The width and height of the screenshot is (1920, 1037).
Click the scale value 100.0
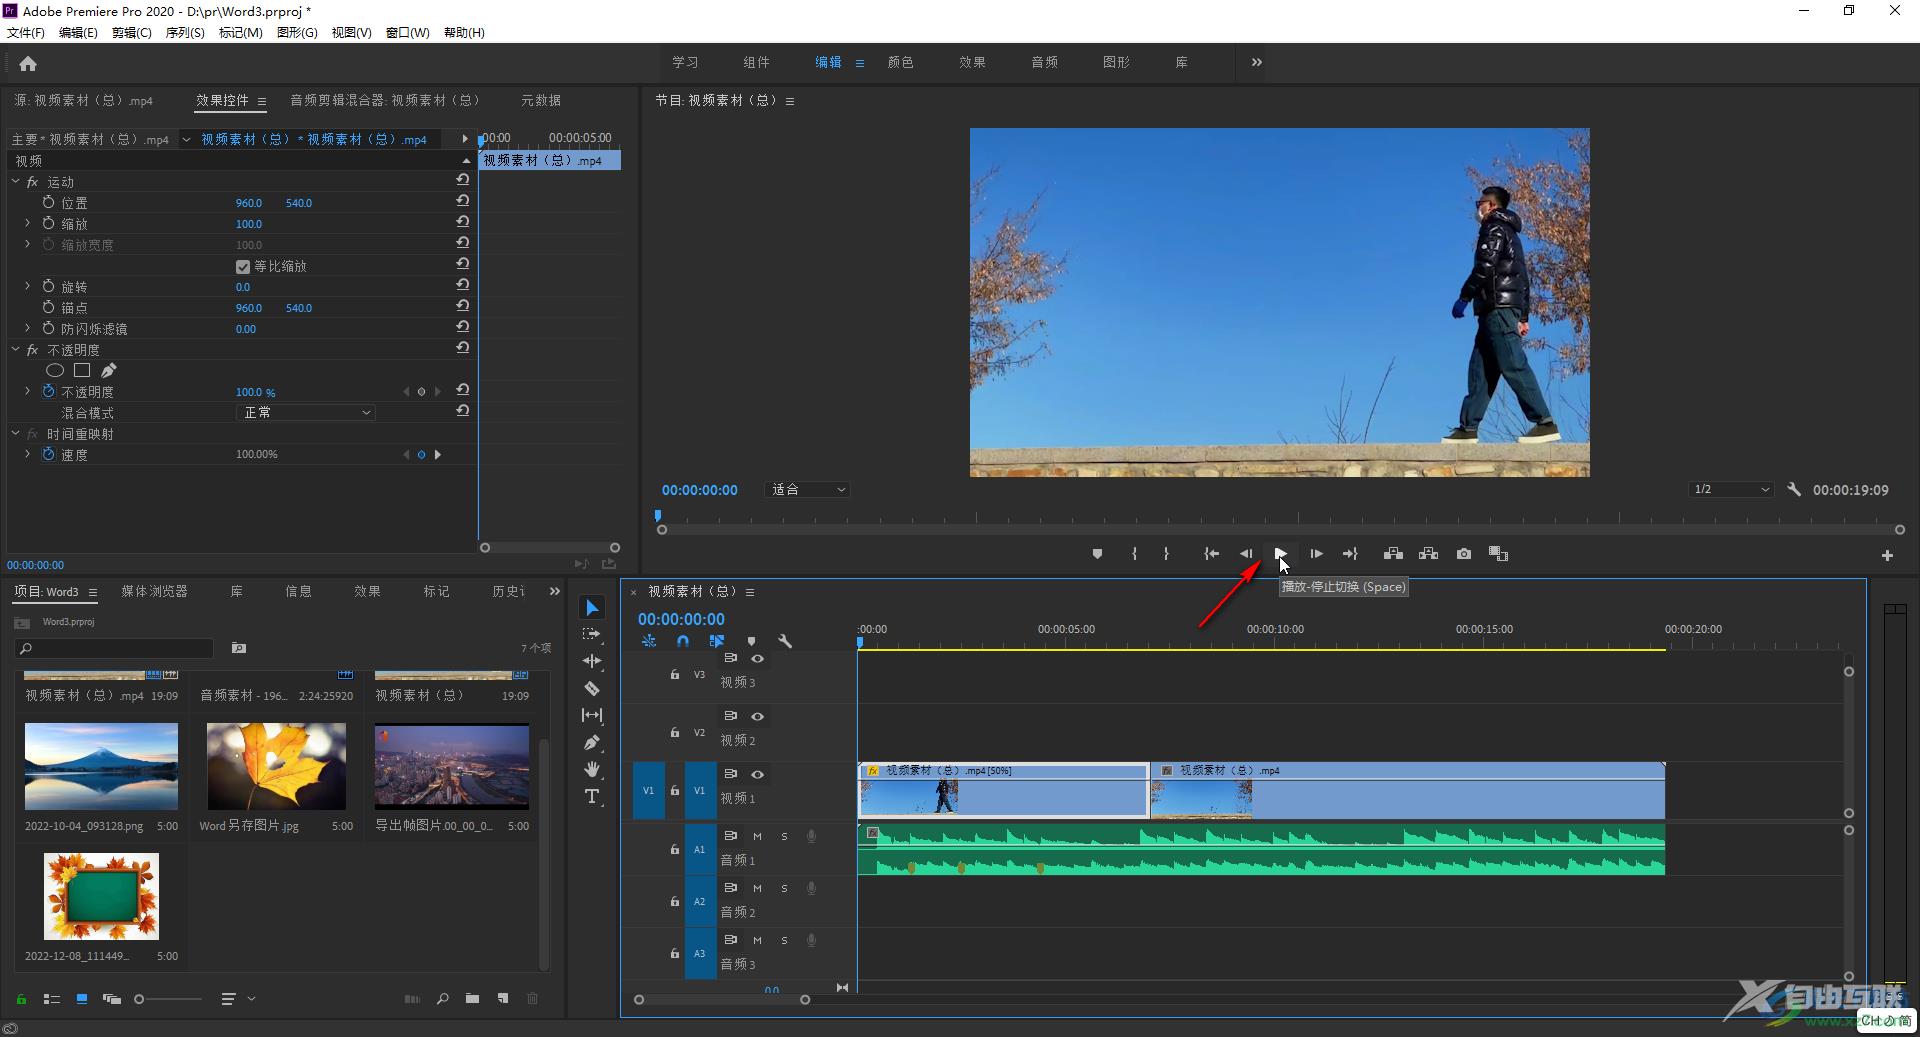[x=248, y=224]
